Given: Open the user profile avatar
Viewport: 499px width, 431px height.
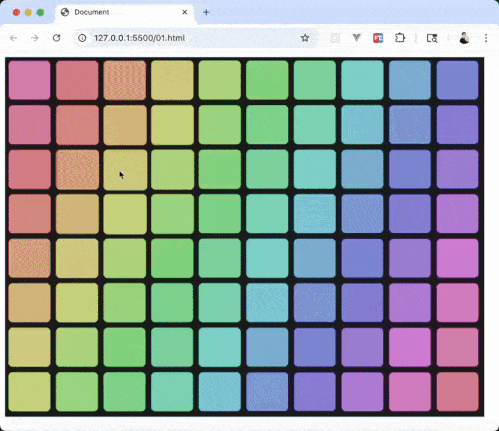Looking at the screenshot, I should [464, 38].
